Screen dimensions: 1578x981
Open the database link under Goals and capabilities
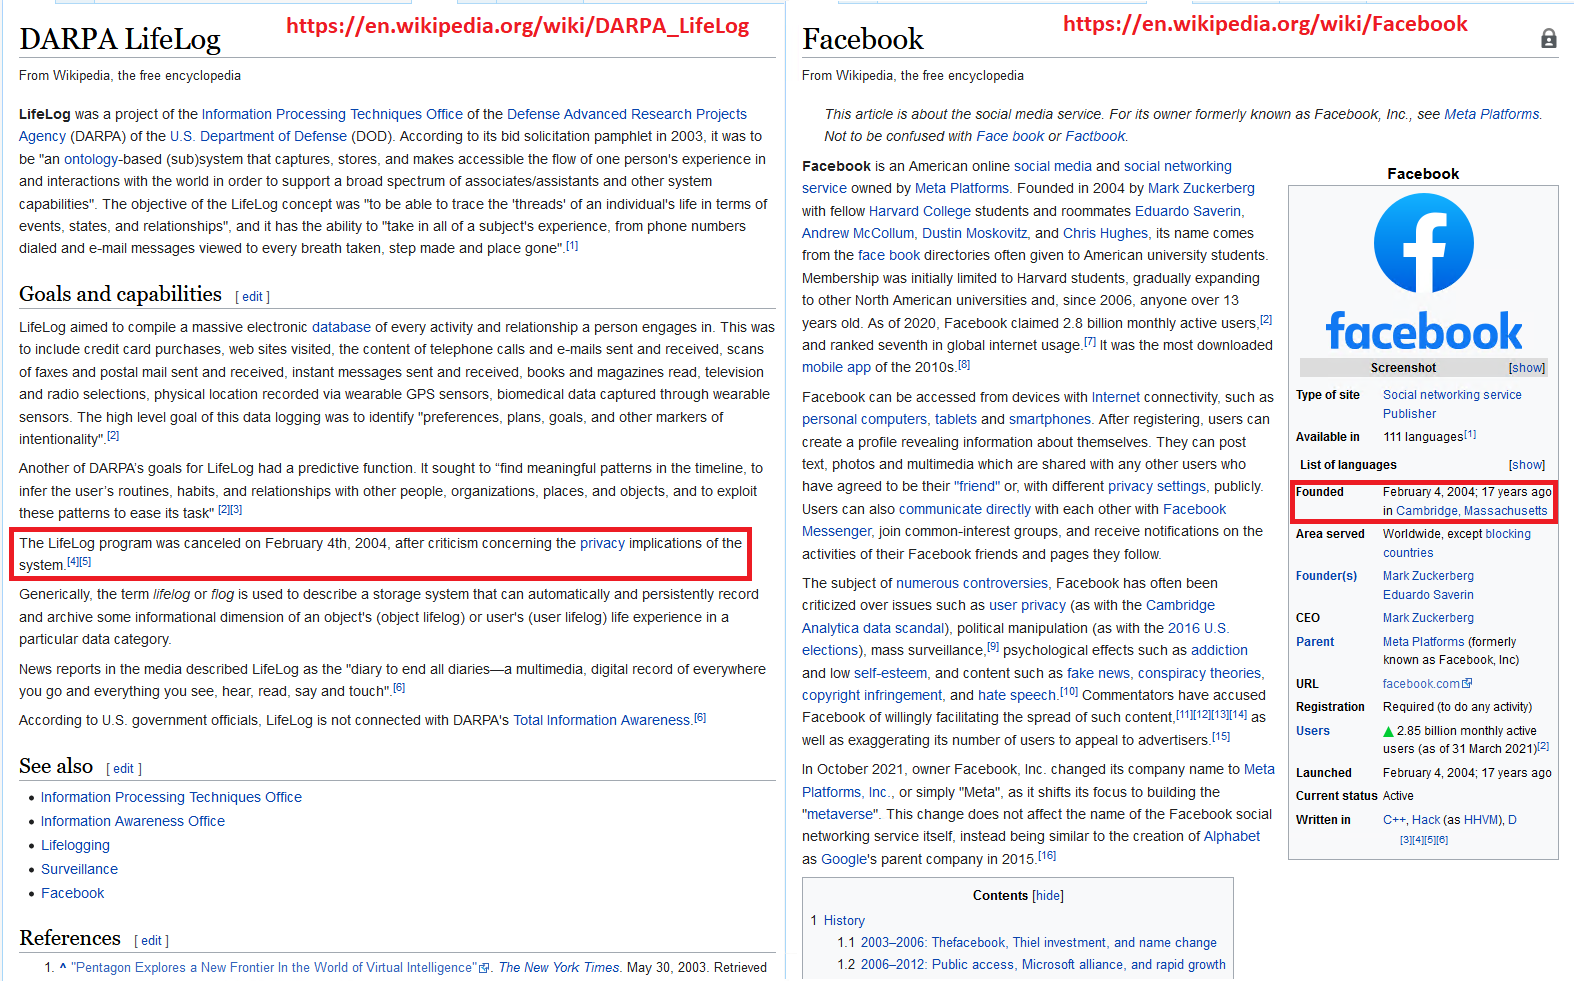(x=341, y=327)
